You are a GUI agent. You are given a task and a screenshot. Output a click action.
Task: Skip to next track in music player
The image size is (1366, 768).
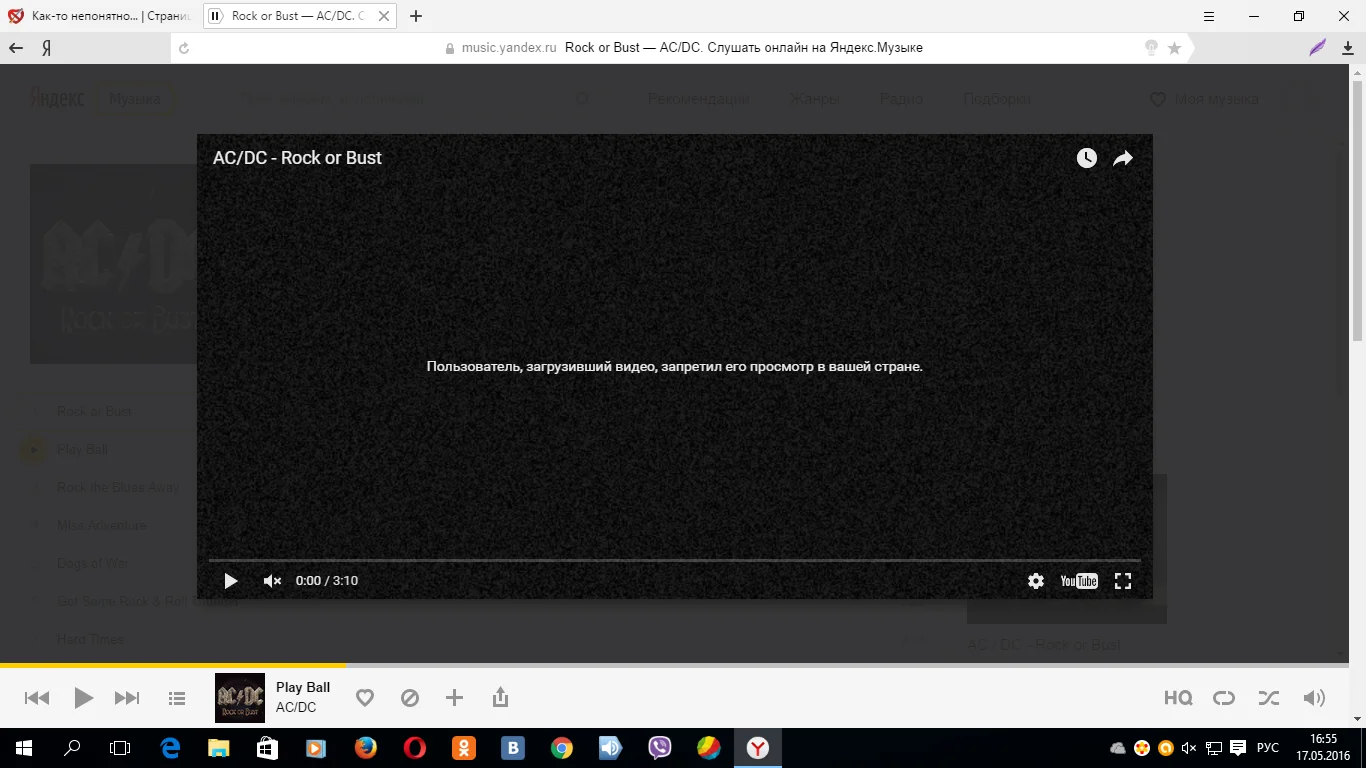[x=127, y=698]
